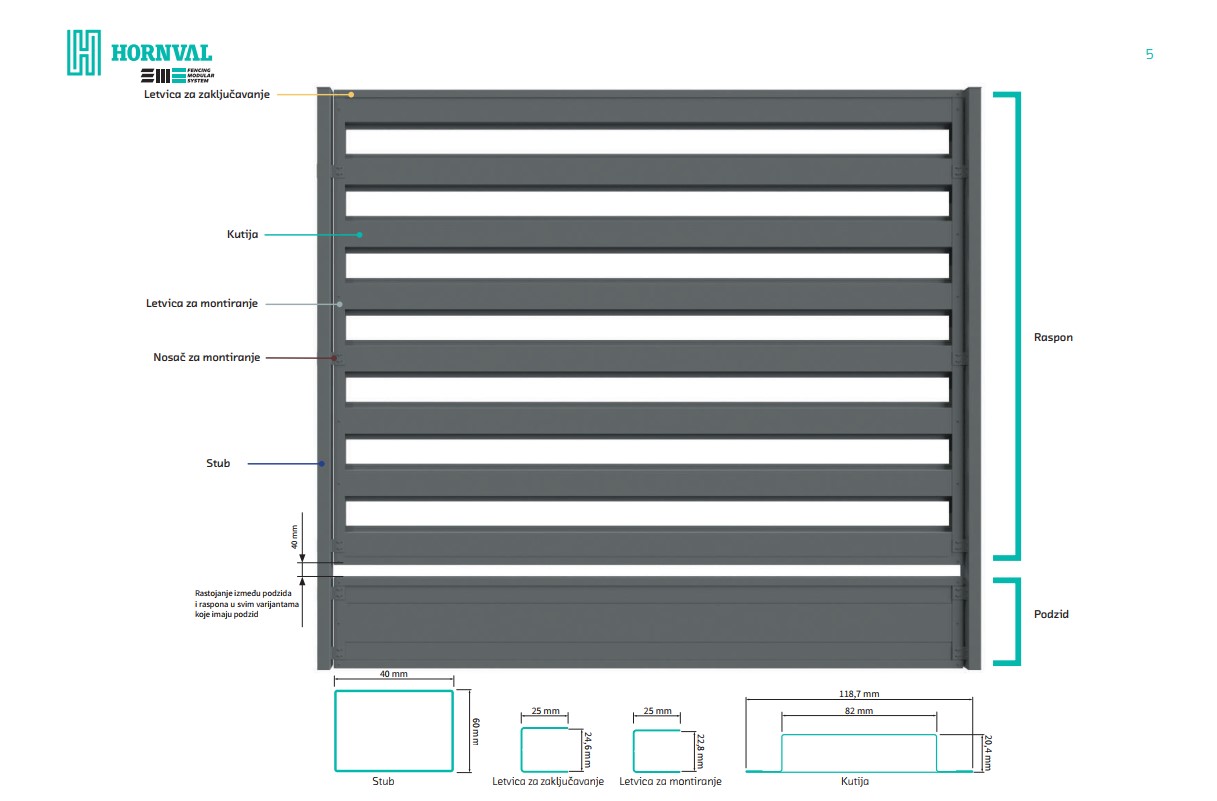Select the mounting slat cross-section above its caption

click(657, 749)
